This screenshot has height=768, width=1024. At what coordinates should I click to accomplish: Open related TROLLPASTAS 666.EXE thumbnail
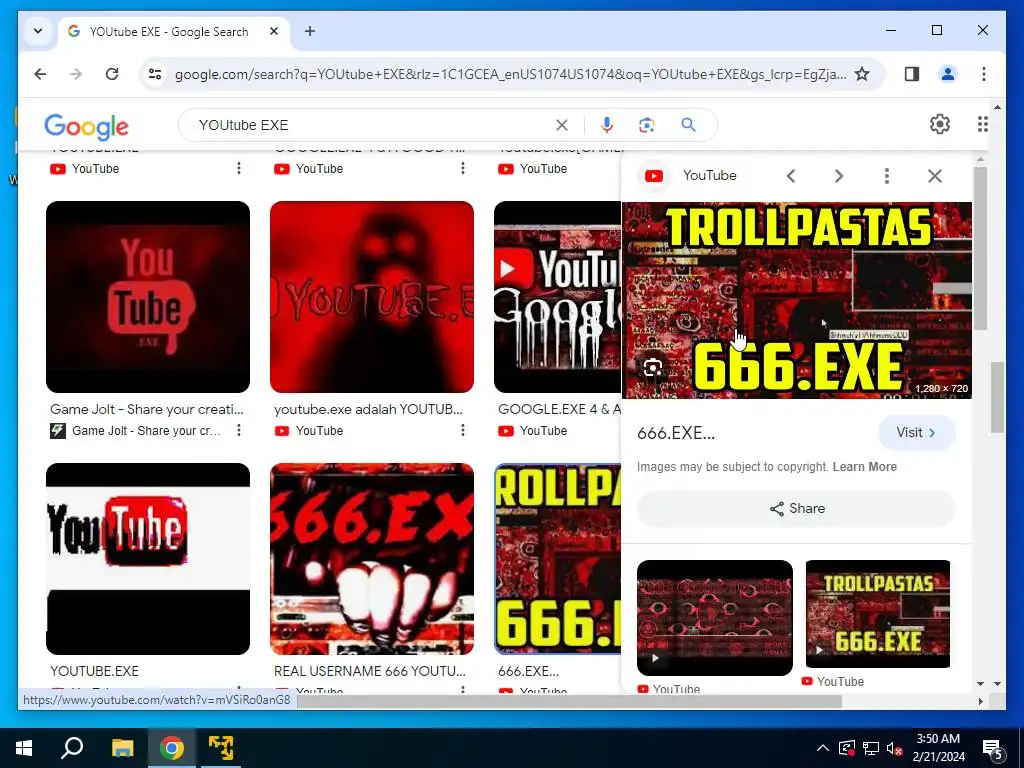(878, 613)
